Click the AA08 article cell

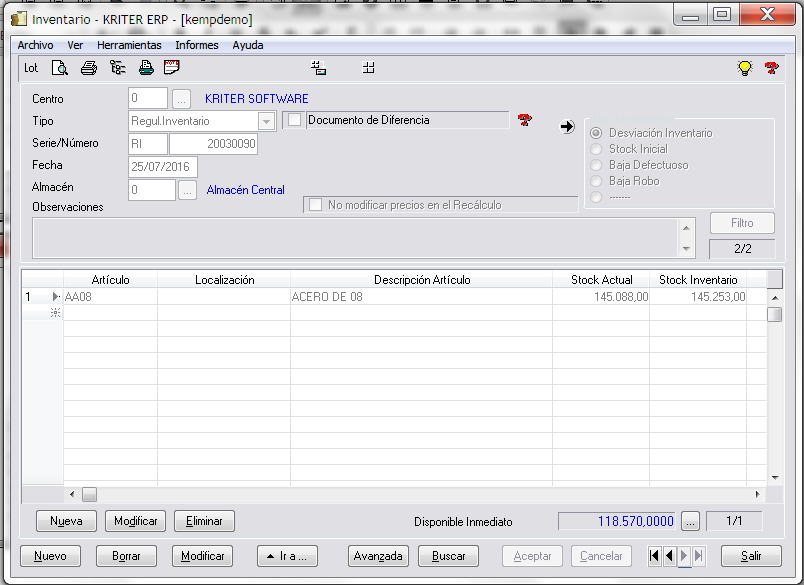click(110, 296)
